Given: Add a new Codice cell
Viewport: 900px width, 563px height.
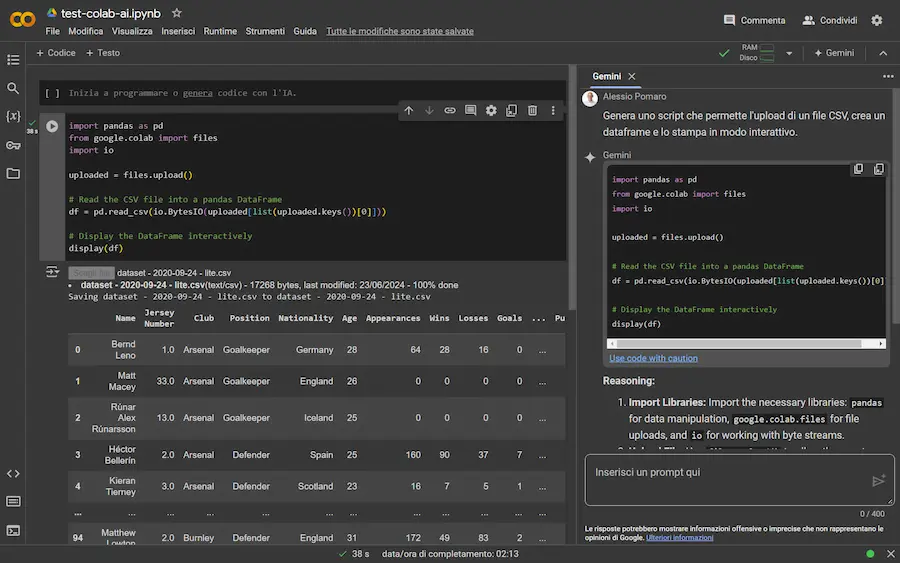Looking at the screenshot, I should click(x=56, y=53).
